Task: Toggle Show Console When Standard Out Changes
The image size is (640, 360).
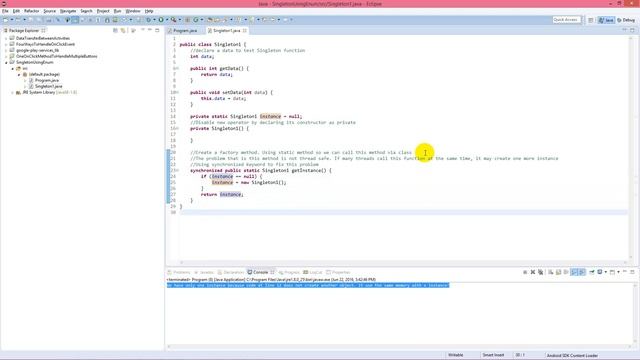Action: coord(574,272)
